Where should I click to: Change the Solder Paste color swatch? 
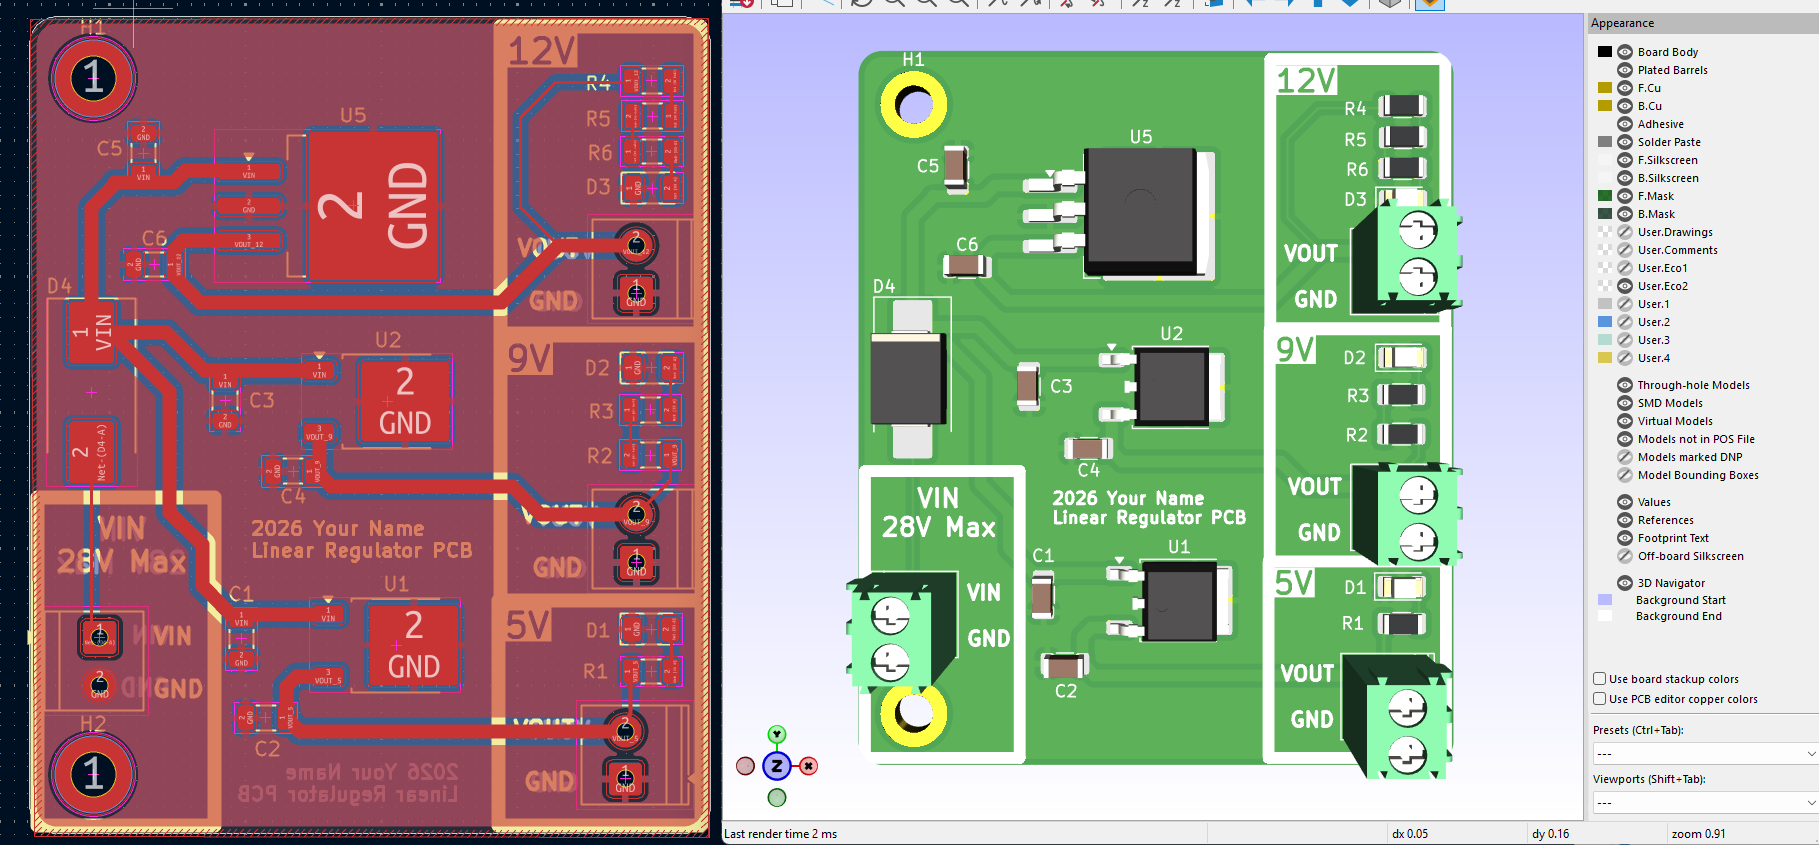tap(1605, 142)
